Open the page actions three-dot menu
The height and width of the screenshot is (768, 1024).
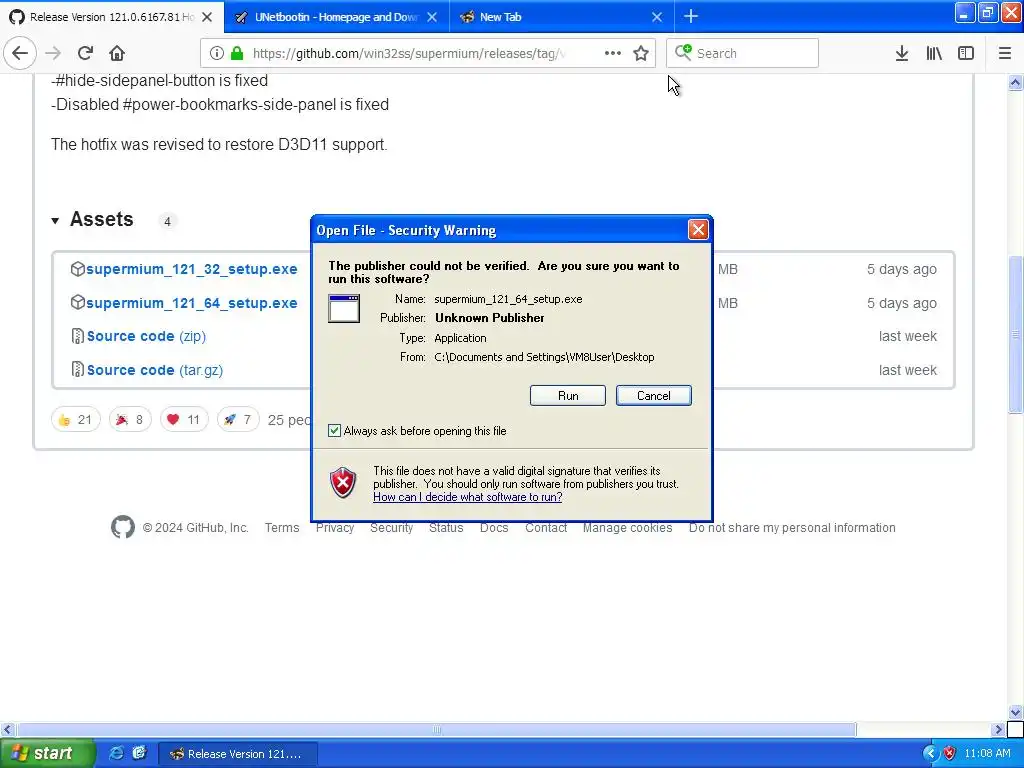point(613,53)
